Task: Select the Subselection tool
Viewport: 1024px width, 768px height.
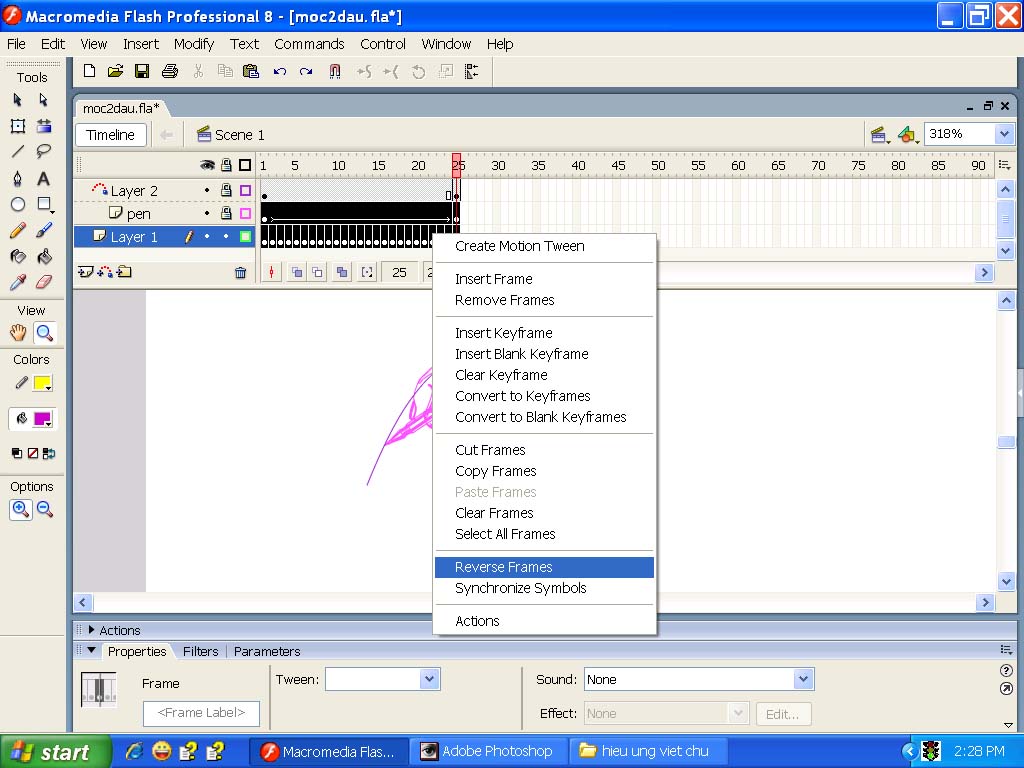Action: pos(44,100)
